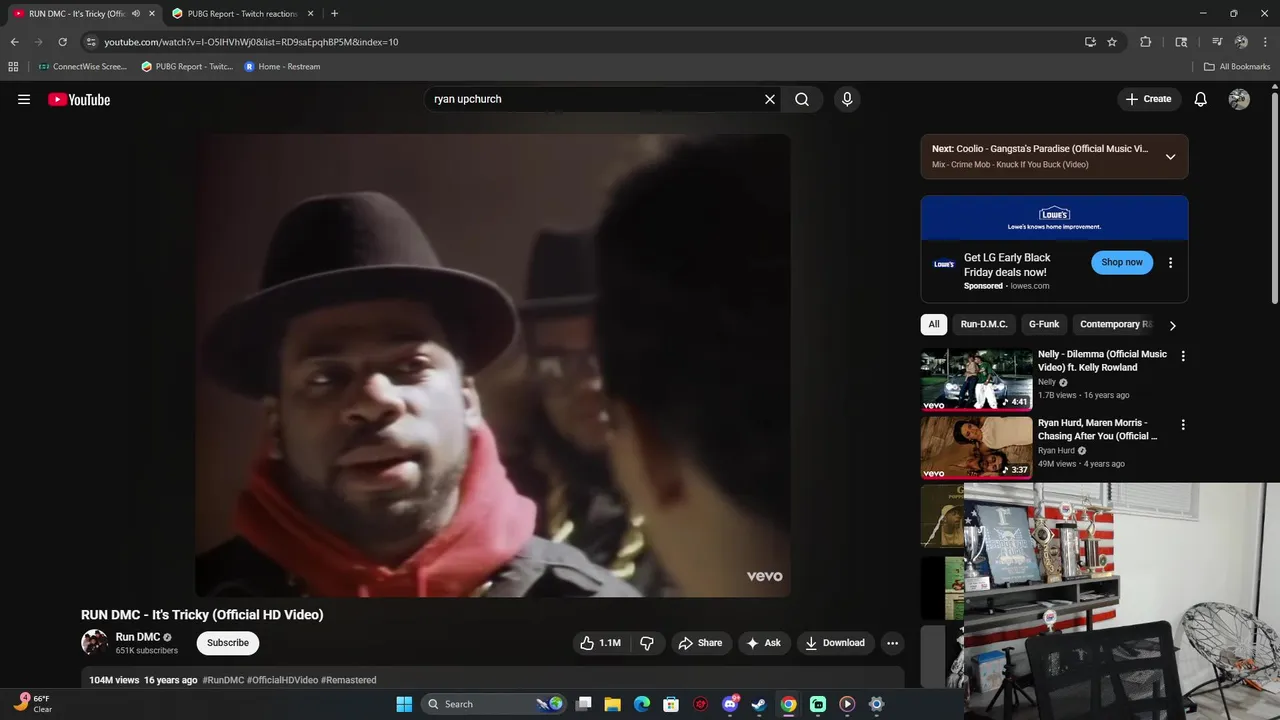Open PUBG Report bookmark

(x=187, y=67)
